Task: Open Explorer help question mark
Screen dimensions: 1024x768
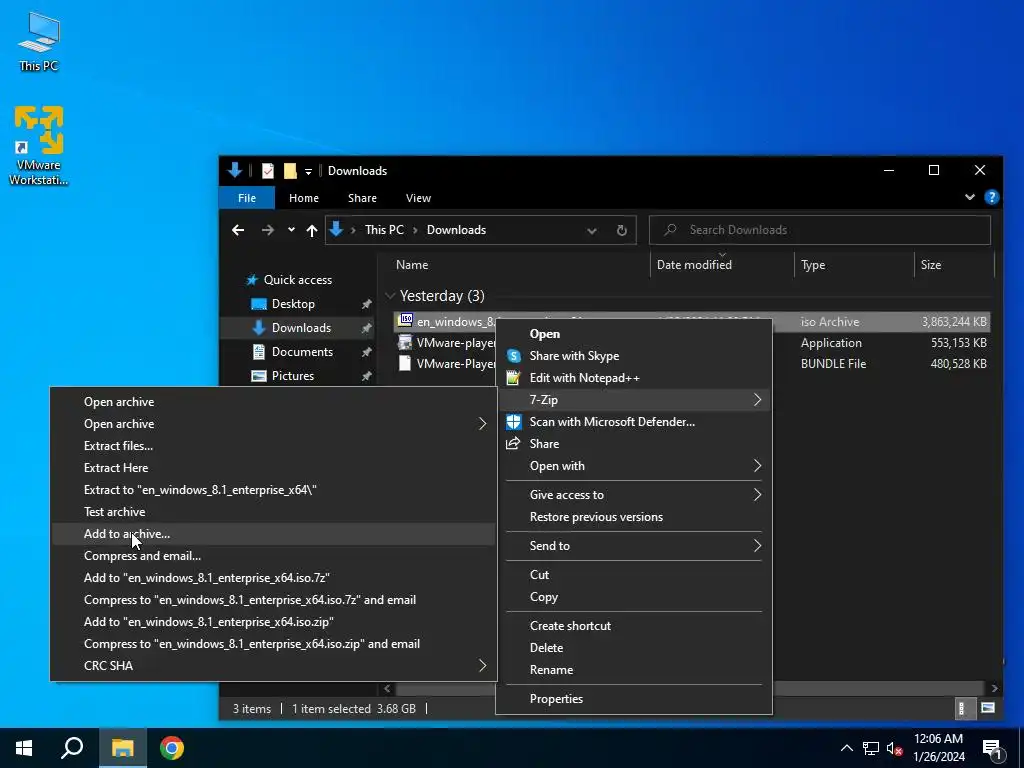Action: 991,197
